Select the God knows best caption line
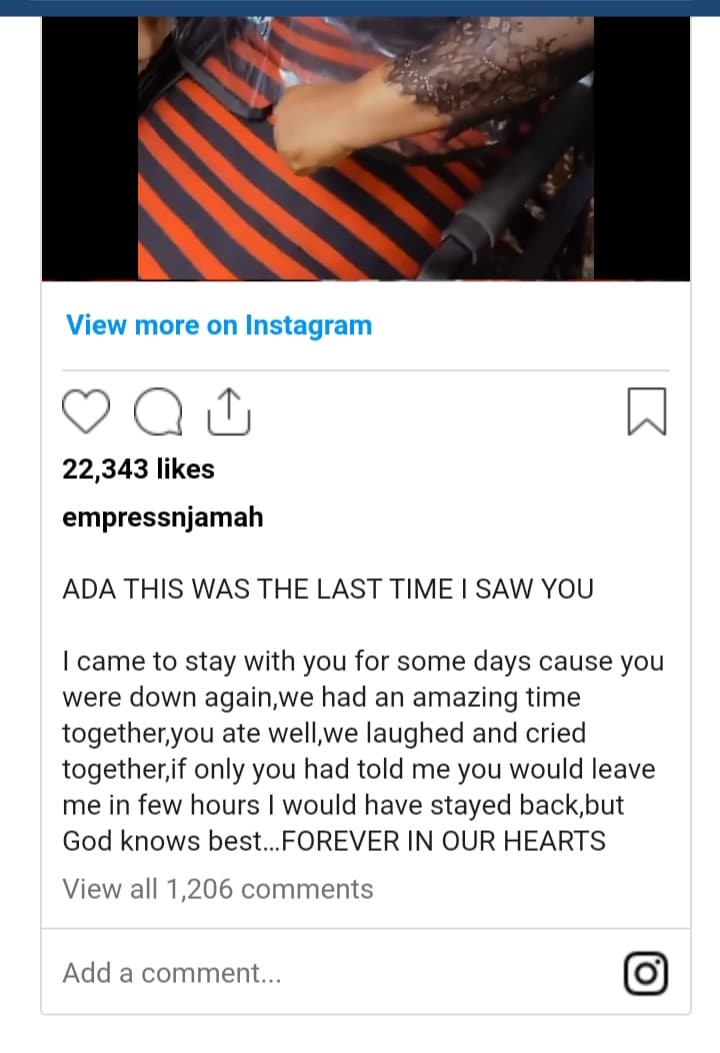 click(334, 841)
